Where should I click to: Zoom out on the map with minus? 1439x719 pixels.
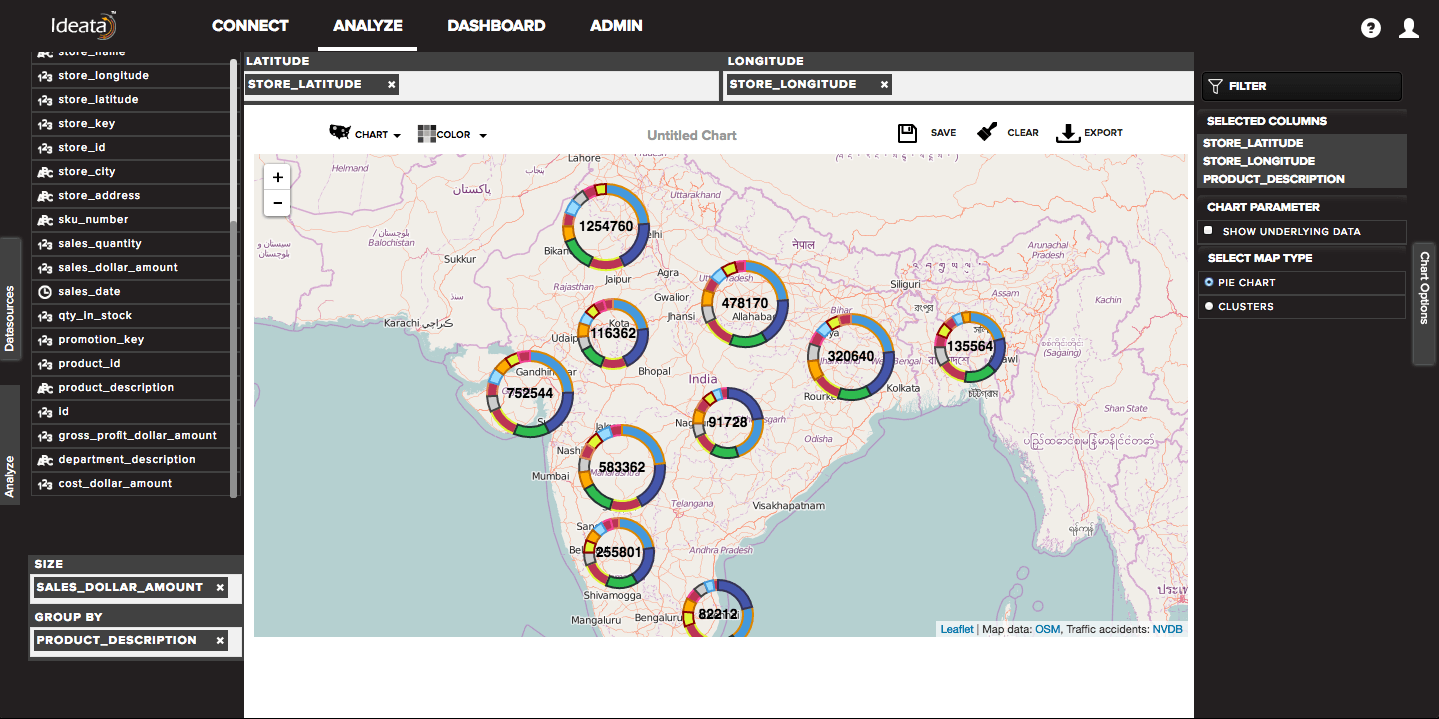click(x=277, y=203)
